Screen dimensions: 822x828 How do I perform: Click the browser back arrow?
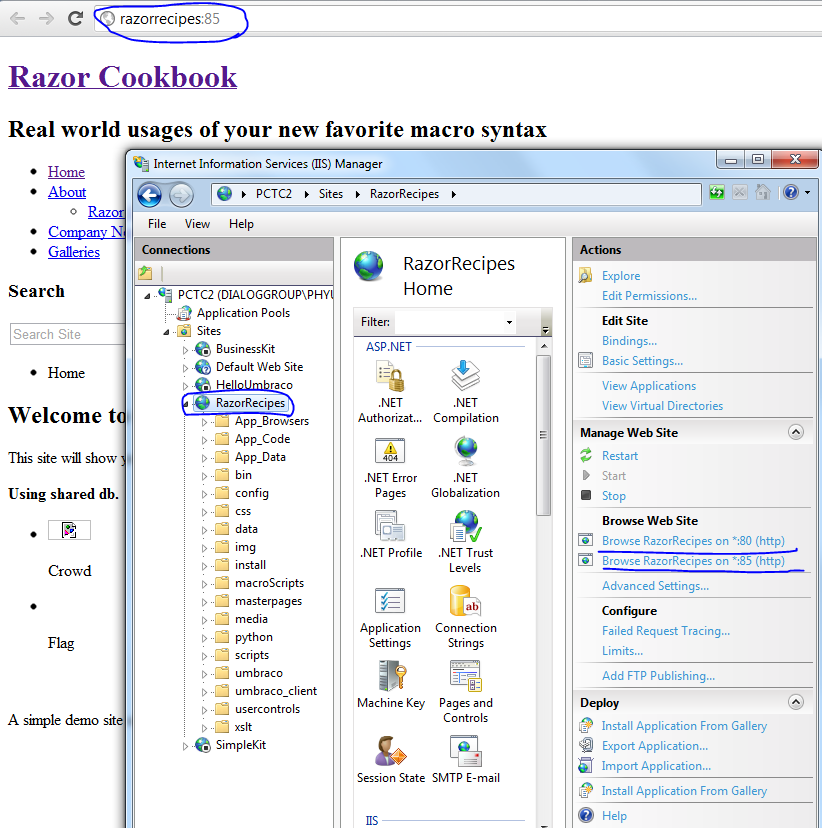17,18
